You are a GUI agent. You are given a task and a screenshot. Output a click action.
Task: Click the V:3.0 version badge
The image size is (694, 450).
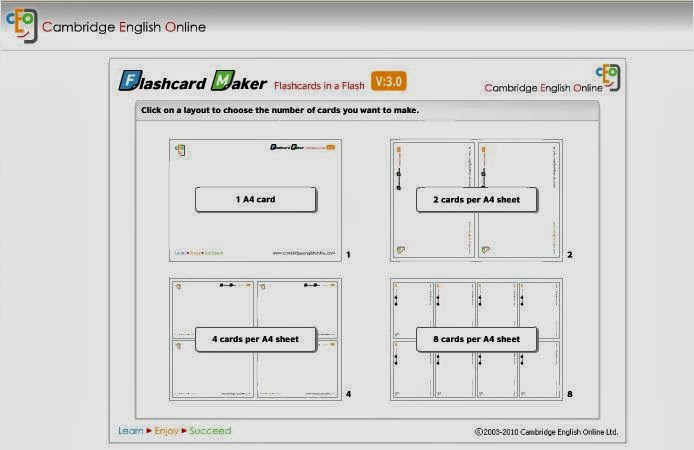tap(389, 81)
